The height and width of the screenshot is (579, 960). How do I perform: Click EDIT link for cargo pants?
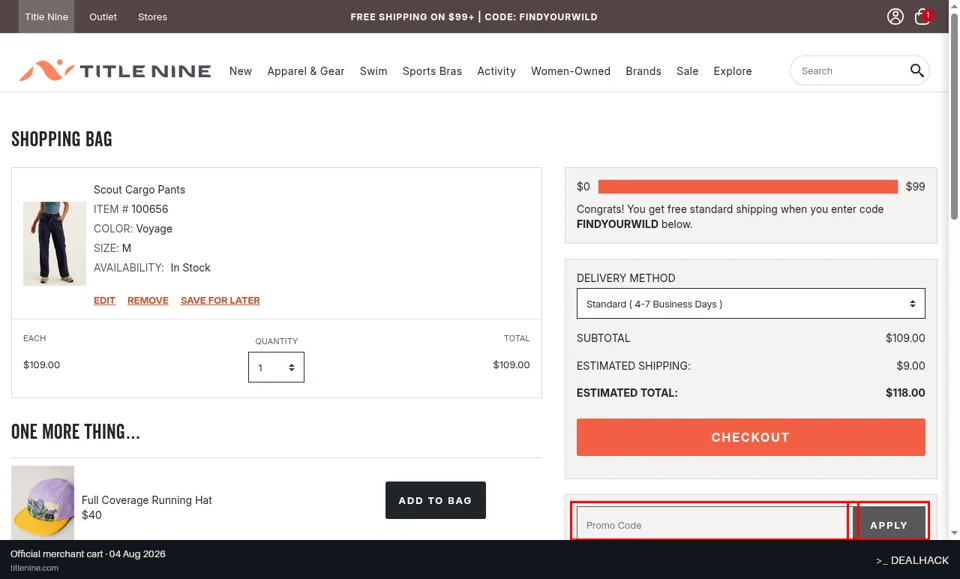(104, 301)
